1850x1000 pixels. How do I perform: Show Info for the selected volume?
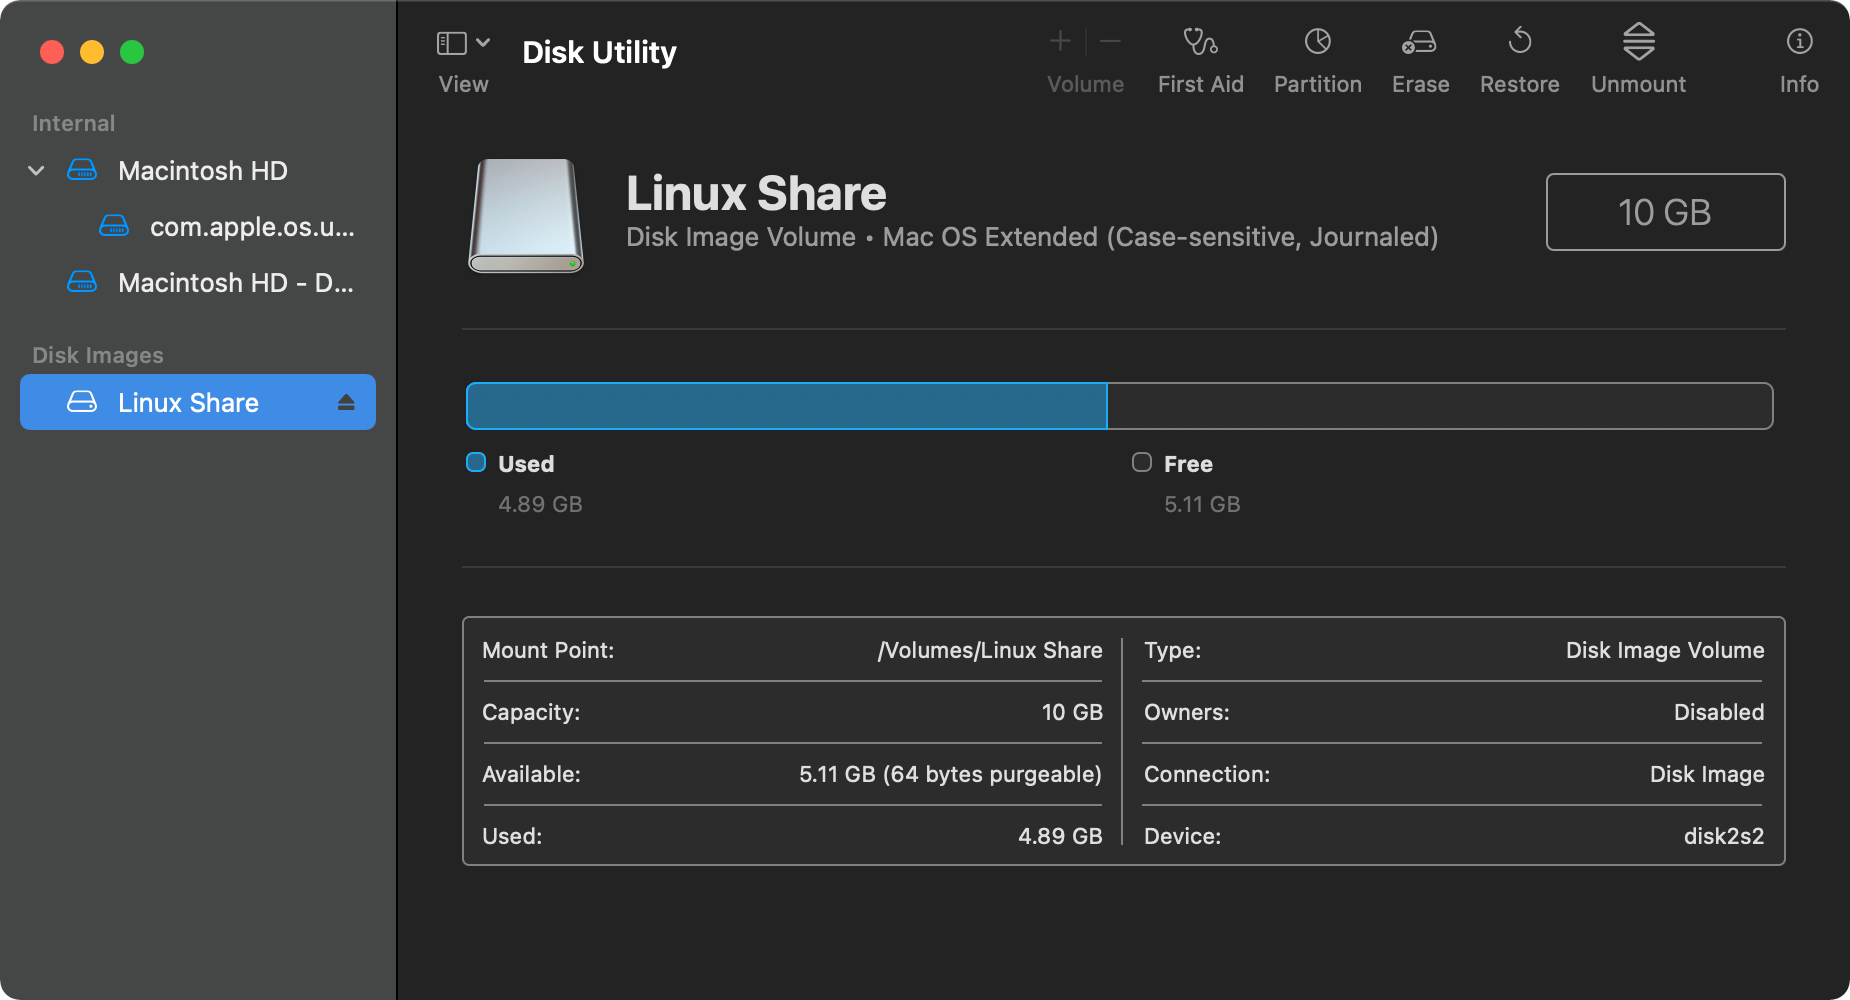[x=1799, y=41]
